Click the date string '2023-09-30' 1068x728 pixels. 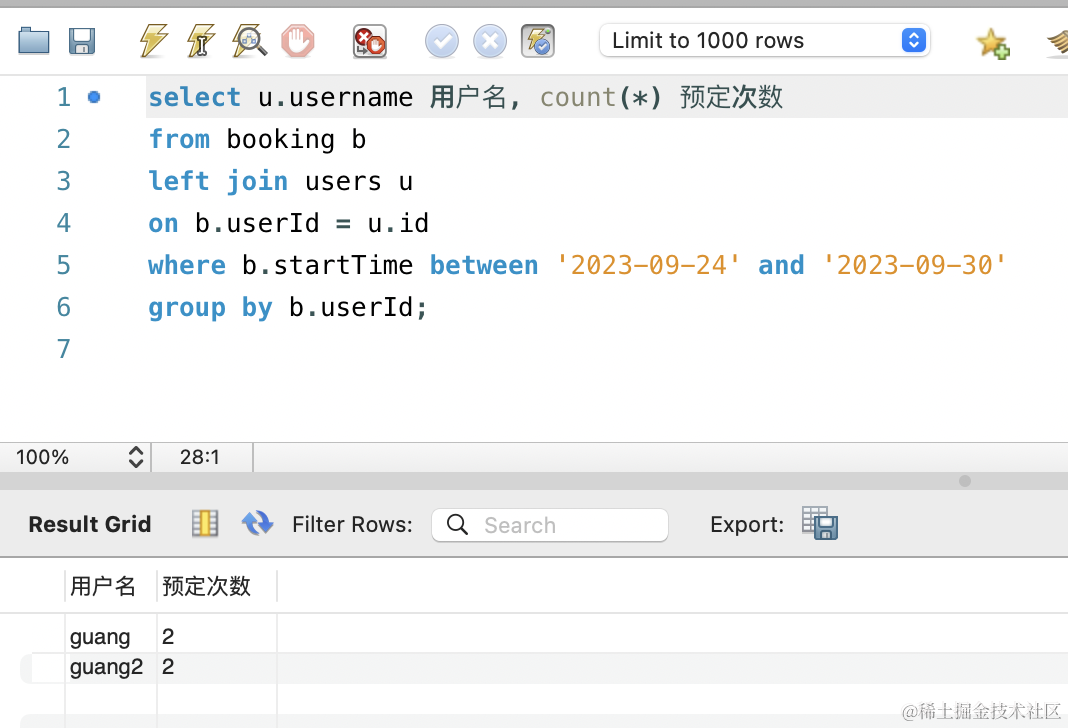click(x=914, y=265)
